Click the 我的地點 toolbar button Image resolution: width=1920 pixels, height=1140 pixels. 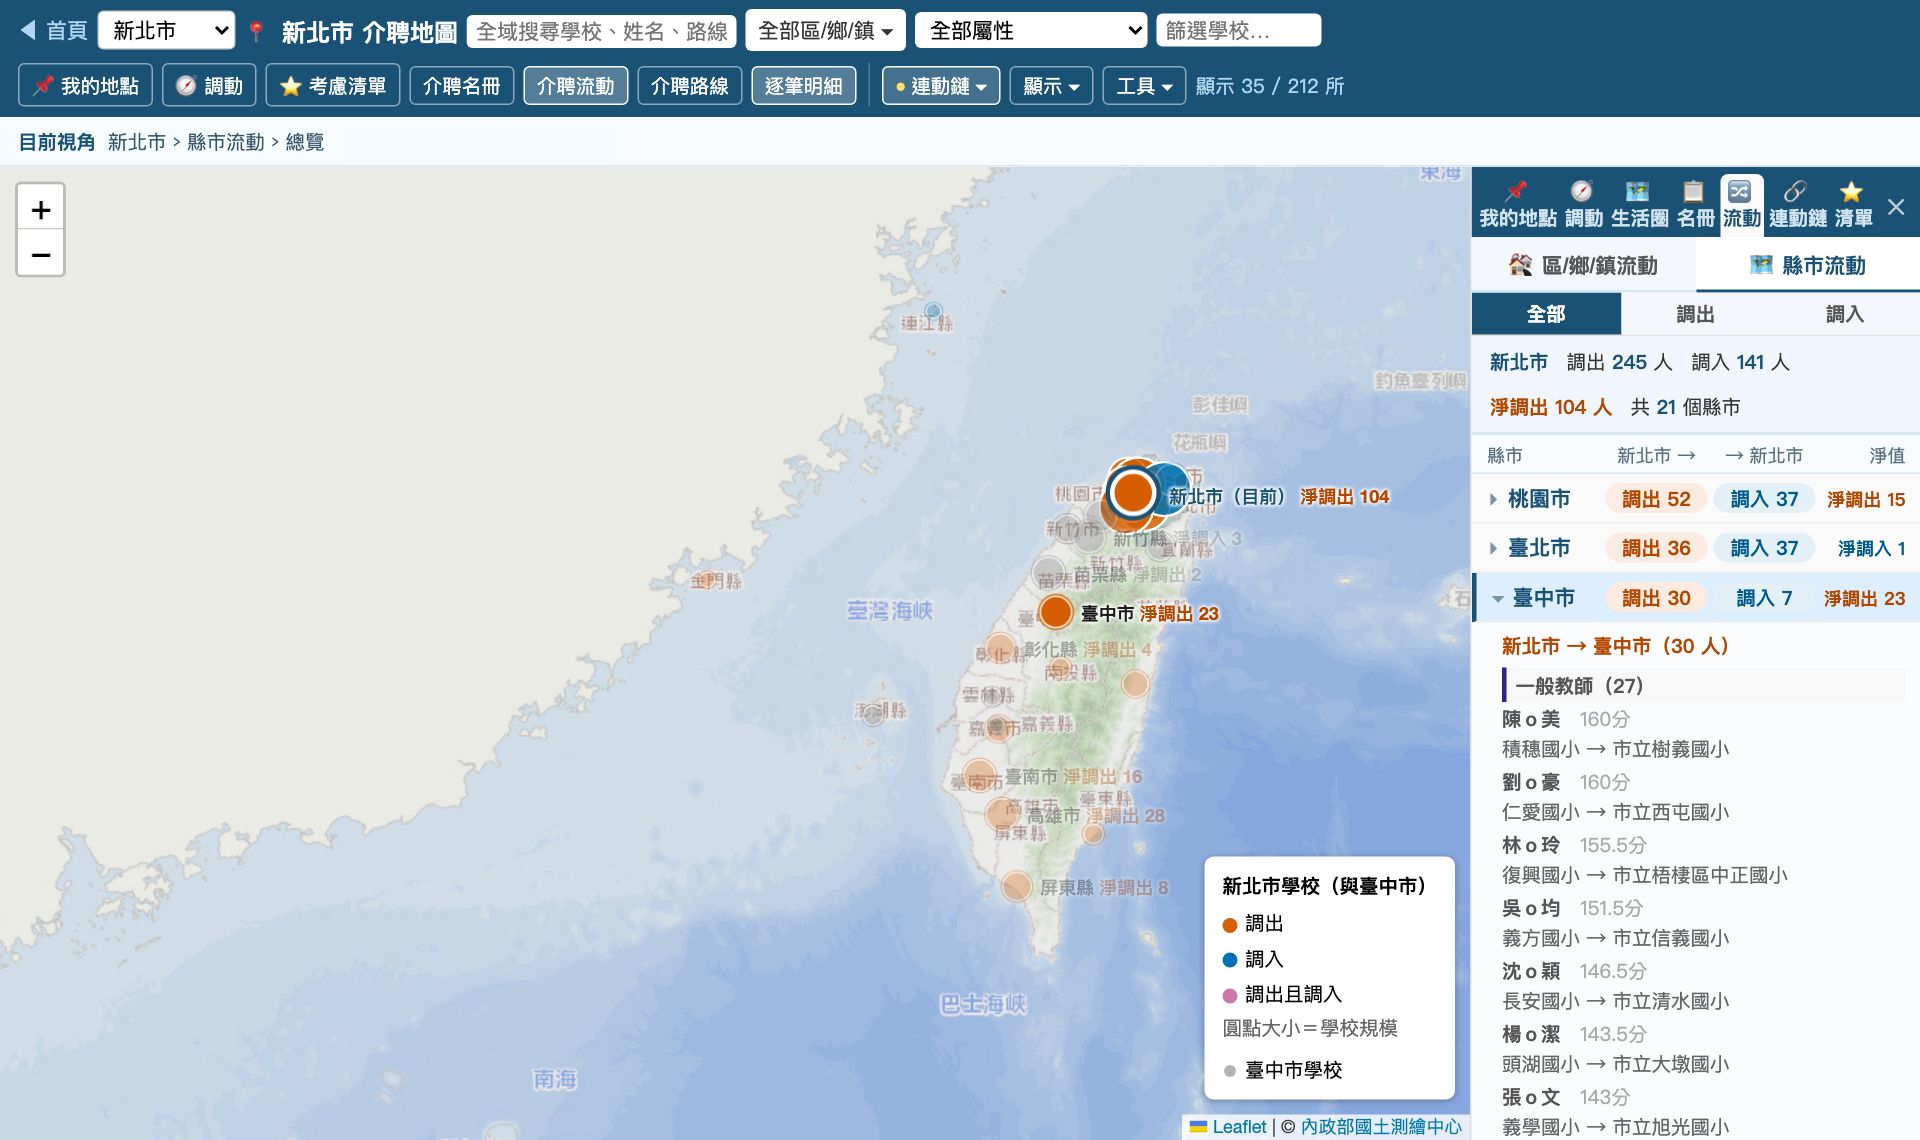pos(85,86)
